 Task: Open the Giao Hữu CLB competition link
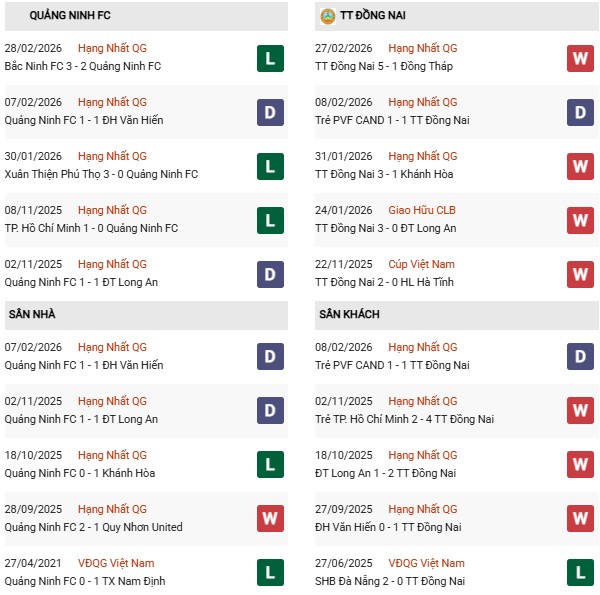tap(422, 210)
